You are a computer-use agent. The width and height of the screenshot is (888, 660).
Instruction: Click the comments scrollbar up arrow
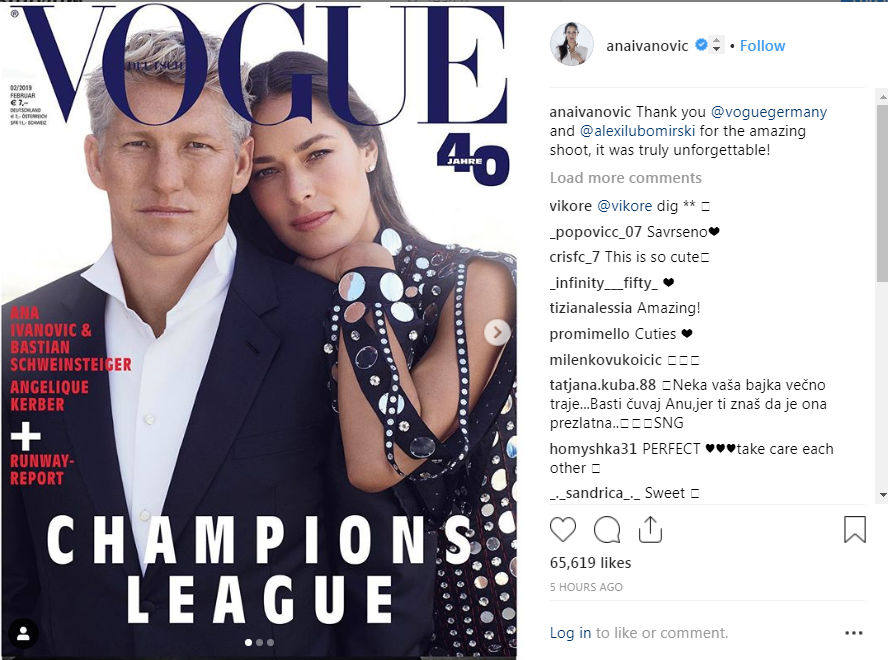coord(883,98)
